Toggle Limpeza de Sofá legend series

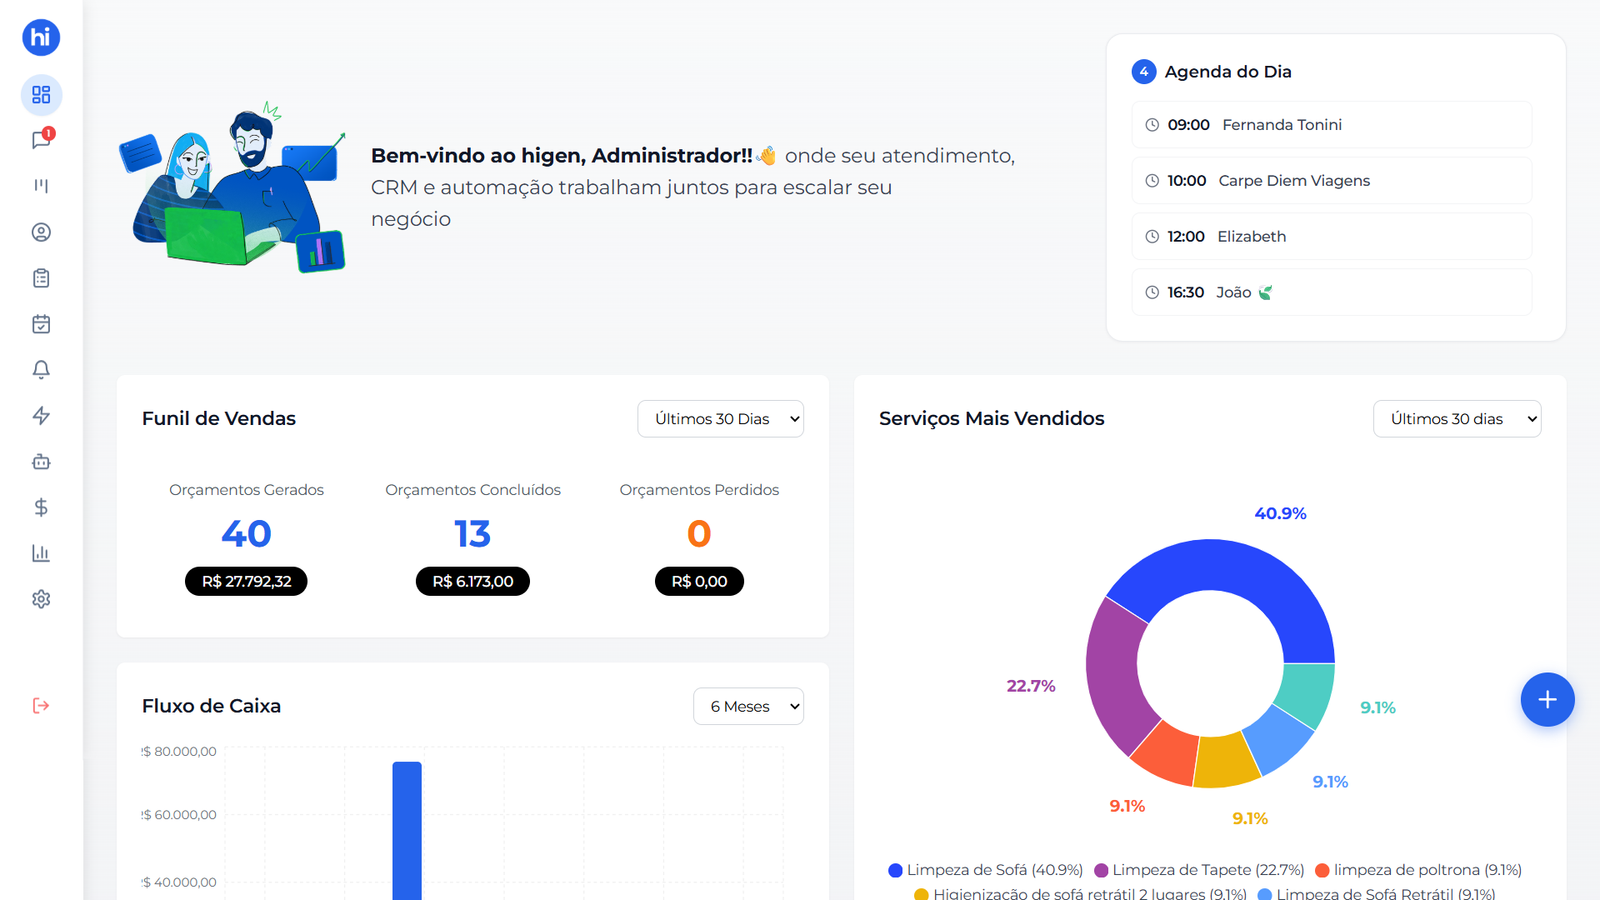click(985, 870)
